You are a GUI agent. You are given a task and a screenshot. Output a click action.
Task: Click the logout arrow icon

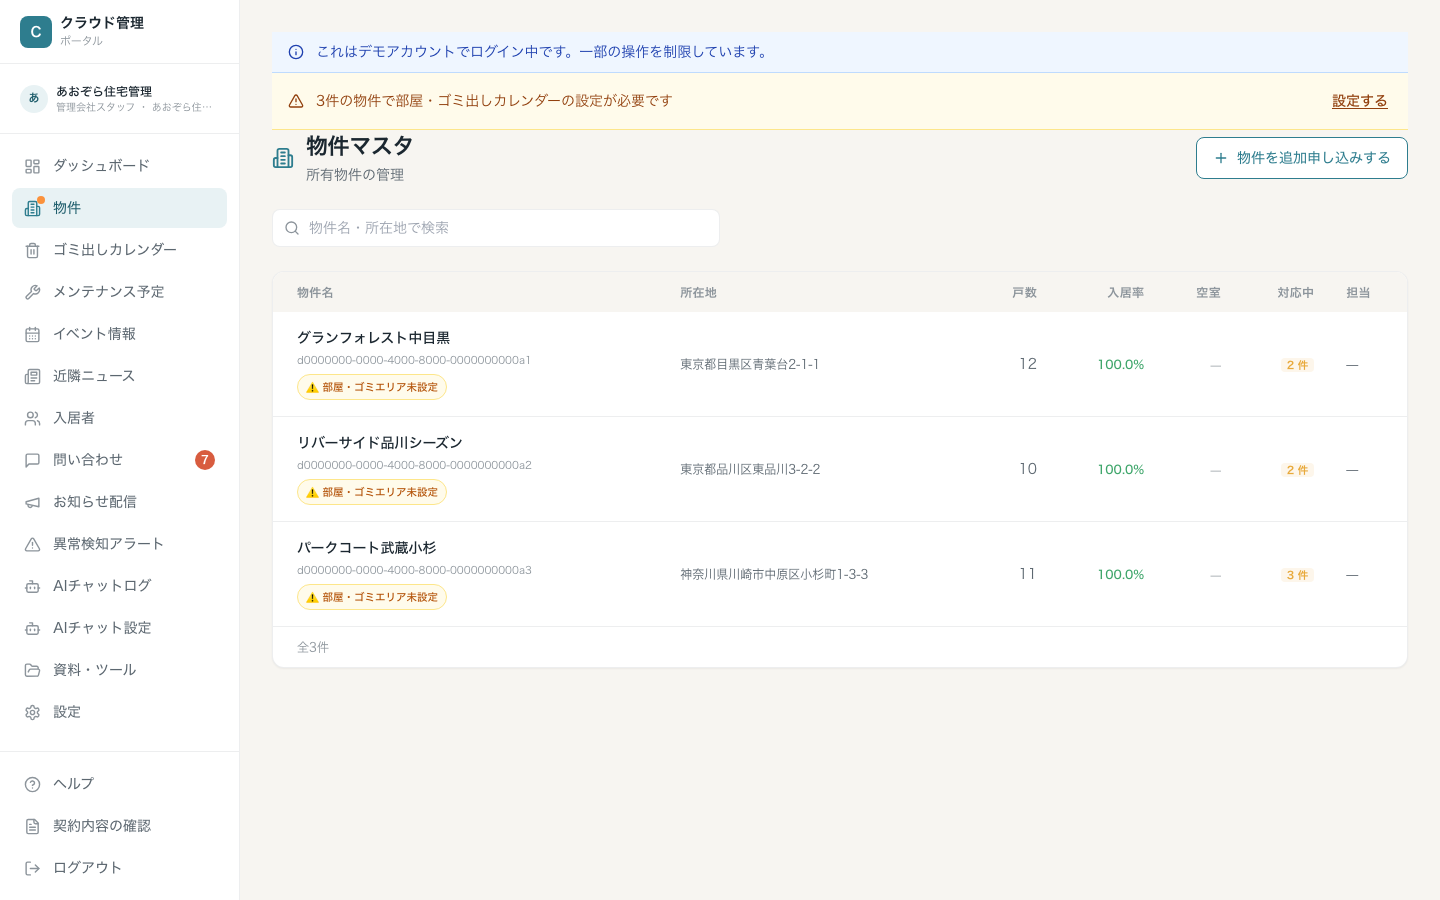pyautogui.click(x=32, y=868)
